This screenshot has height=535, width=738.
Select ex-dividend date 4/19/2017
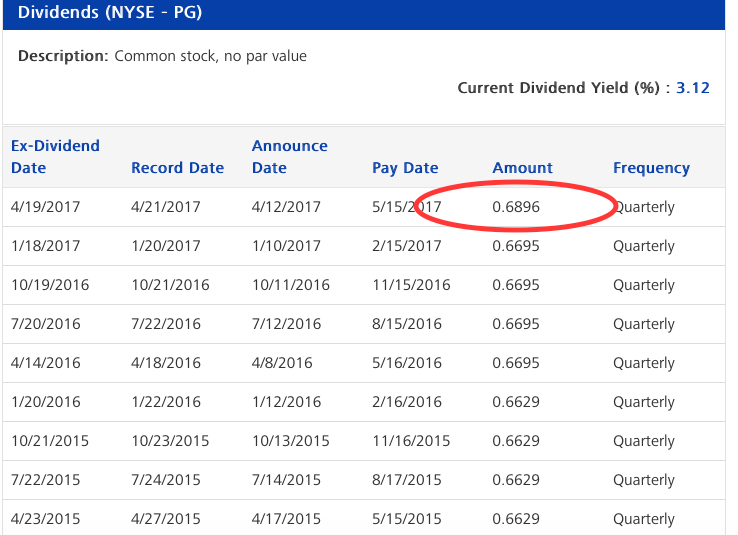pos(46,207)
